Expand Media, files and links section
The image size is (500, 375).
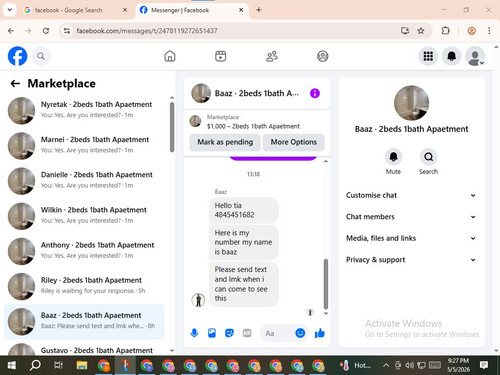411,238
